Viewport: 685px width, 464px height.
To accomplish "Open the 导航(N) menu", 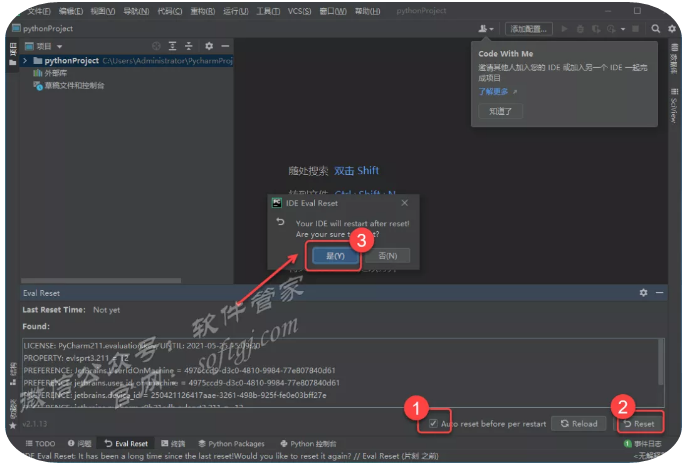I will [136, 11].
